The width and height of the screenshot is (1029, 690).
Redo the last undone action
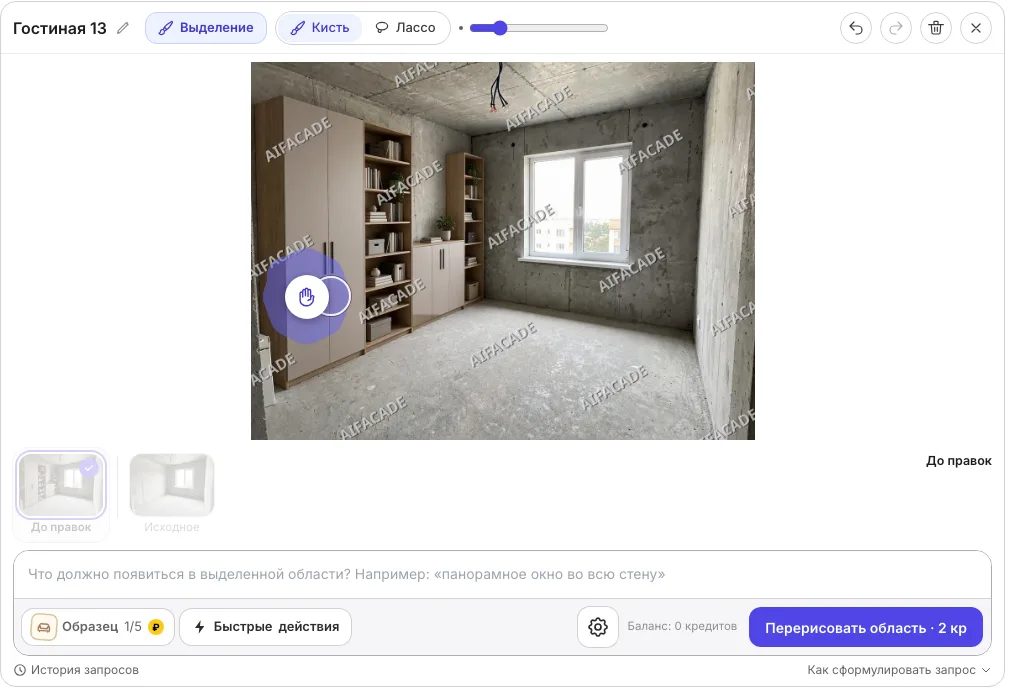(x=896, y=28)
